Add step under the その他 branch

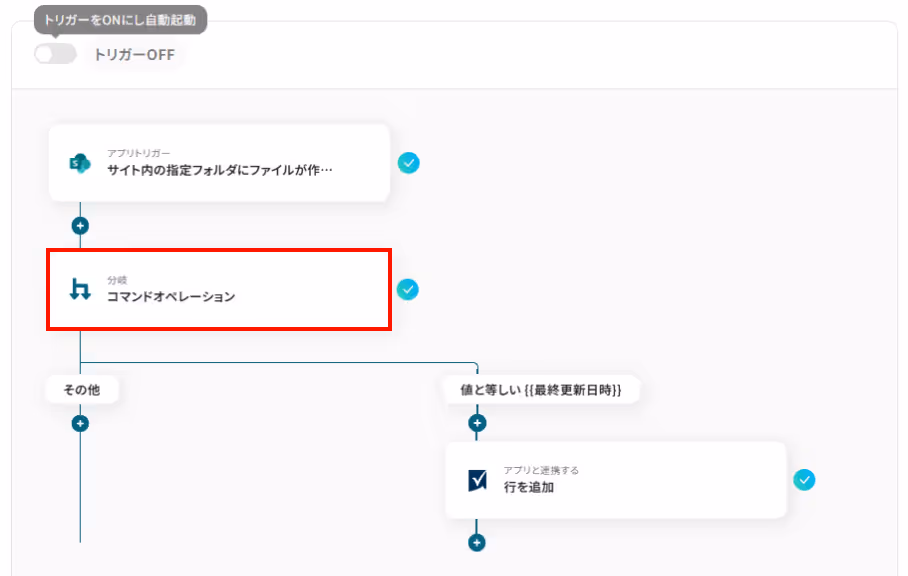[80, 423]
